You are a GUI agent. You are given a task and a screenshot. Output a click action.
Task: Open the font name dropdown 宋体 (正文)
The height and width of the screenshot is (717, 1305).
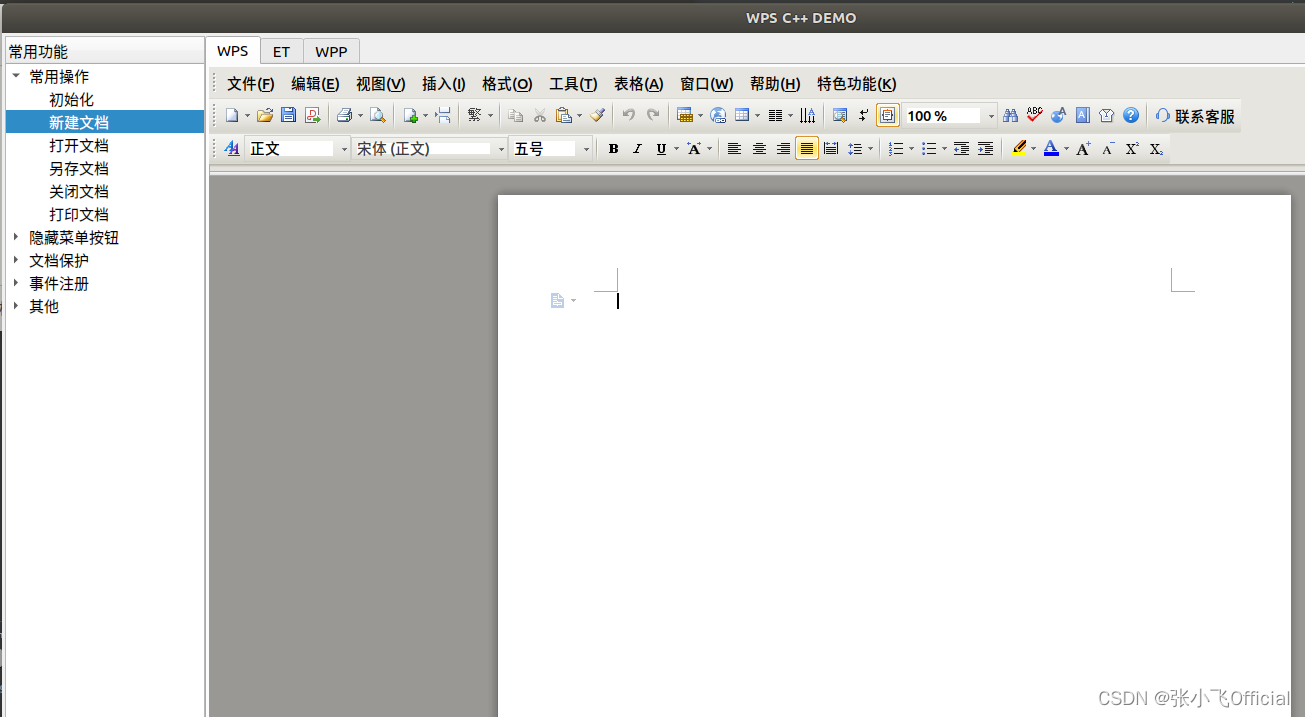pos(430,148)
